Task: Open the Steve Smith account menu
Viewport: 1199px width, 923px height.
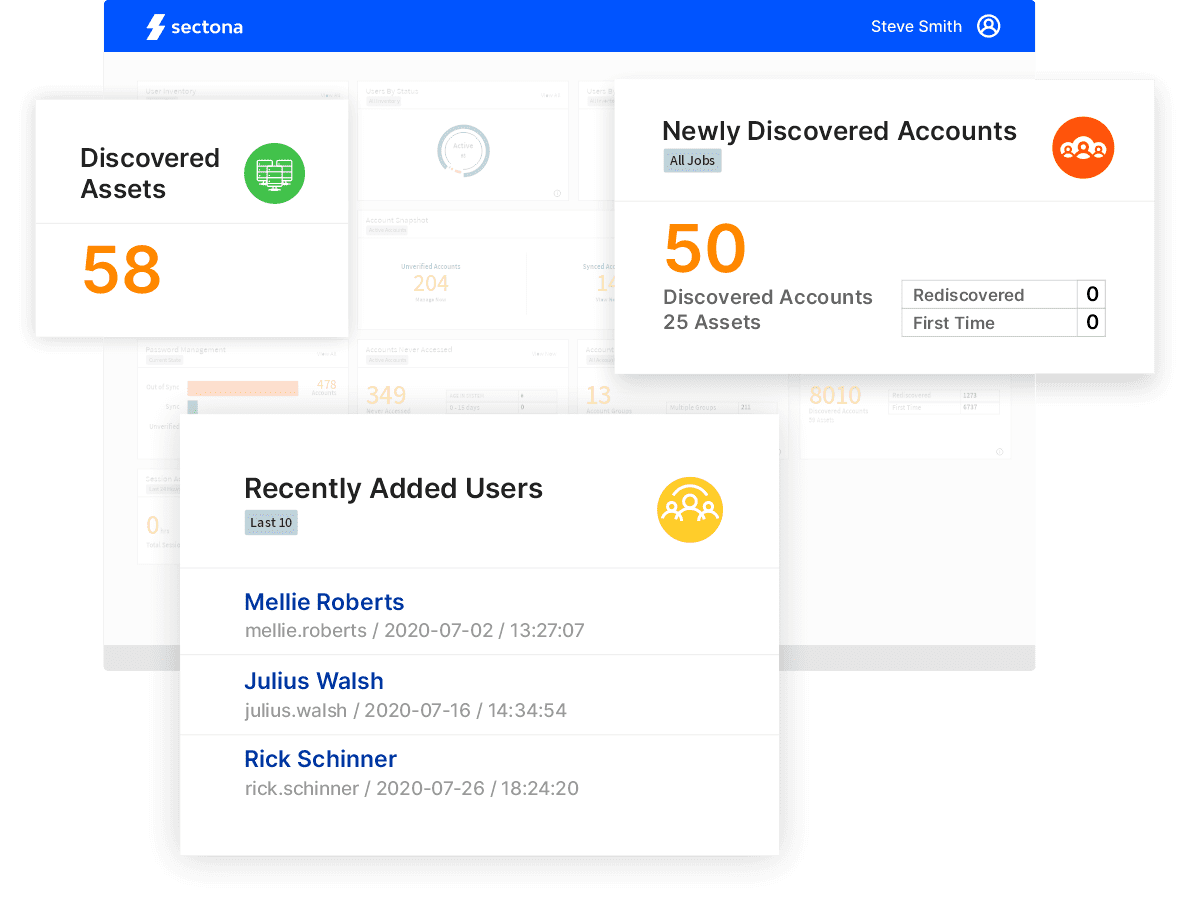Action: (916, 27)
